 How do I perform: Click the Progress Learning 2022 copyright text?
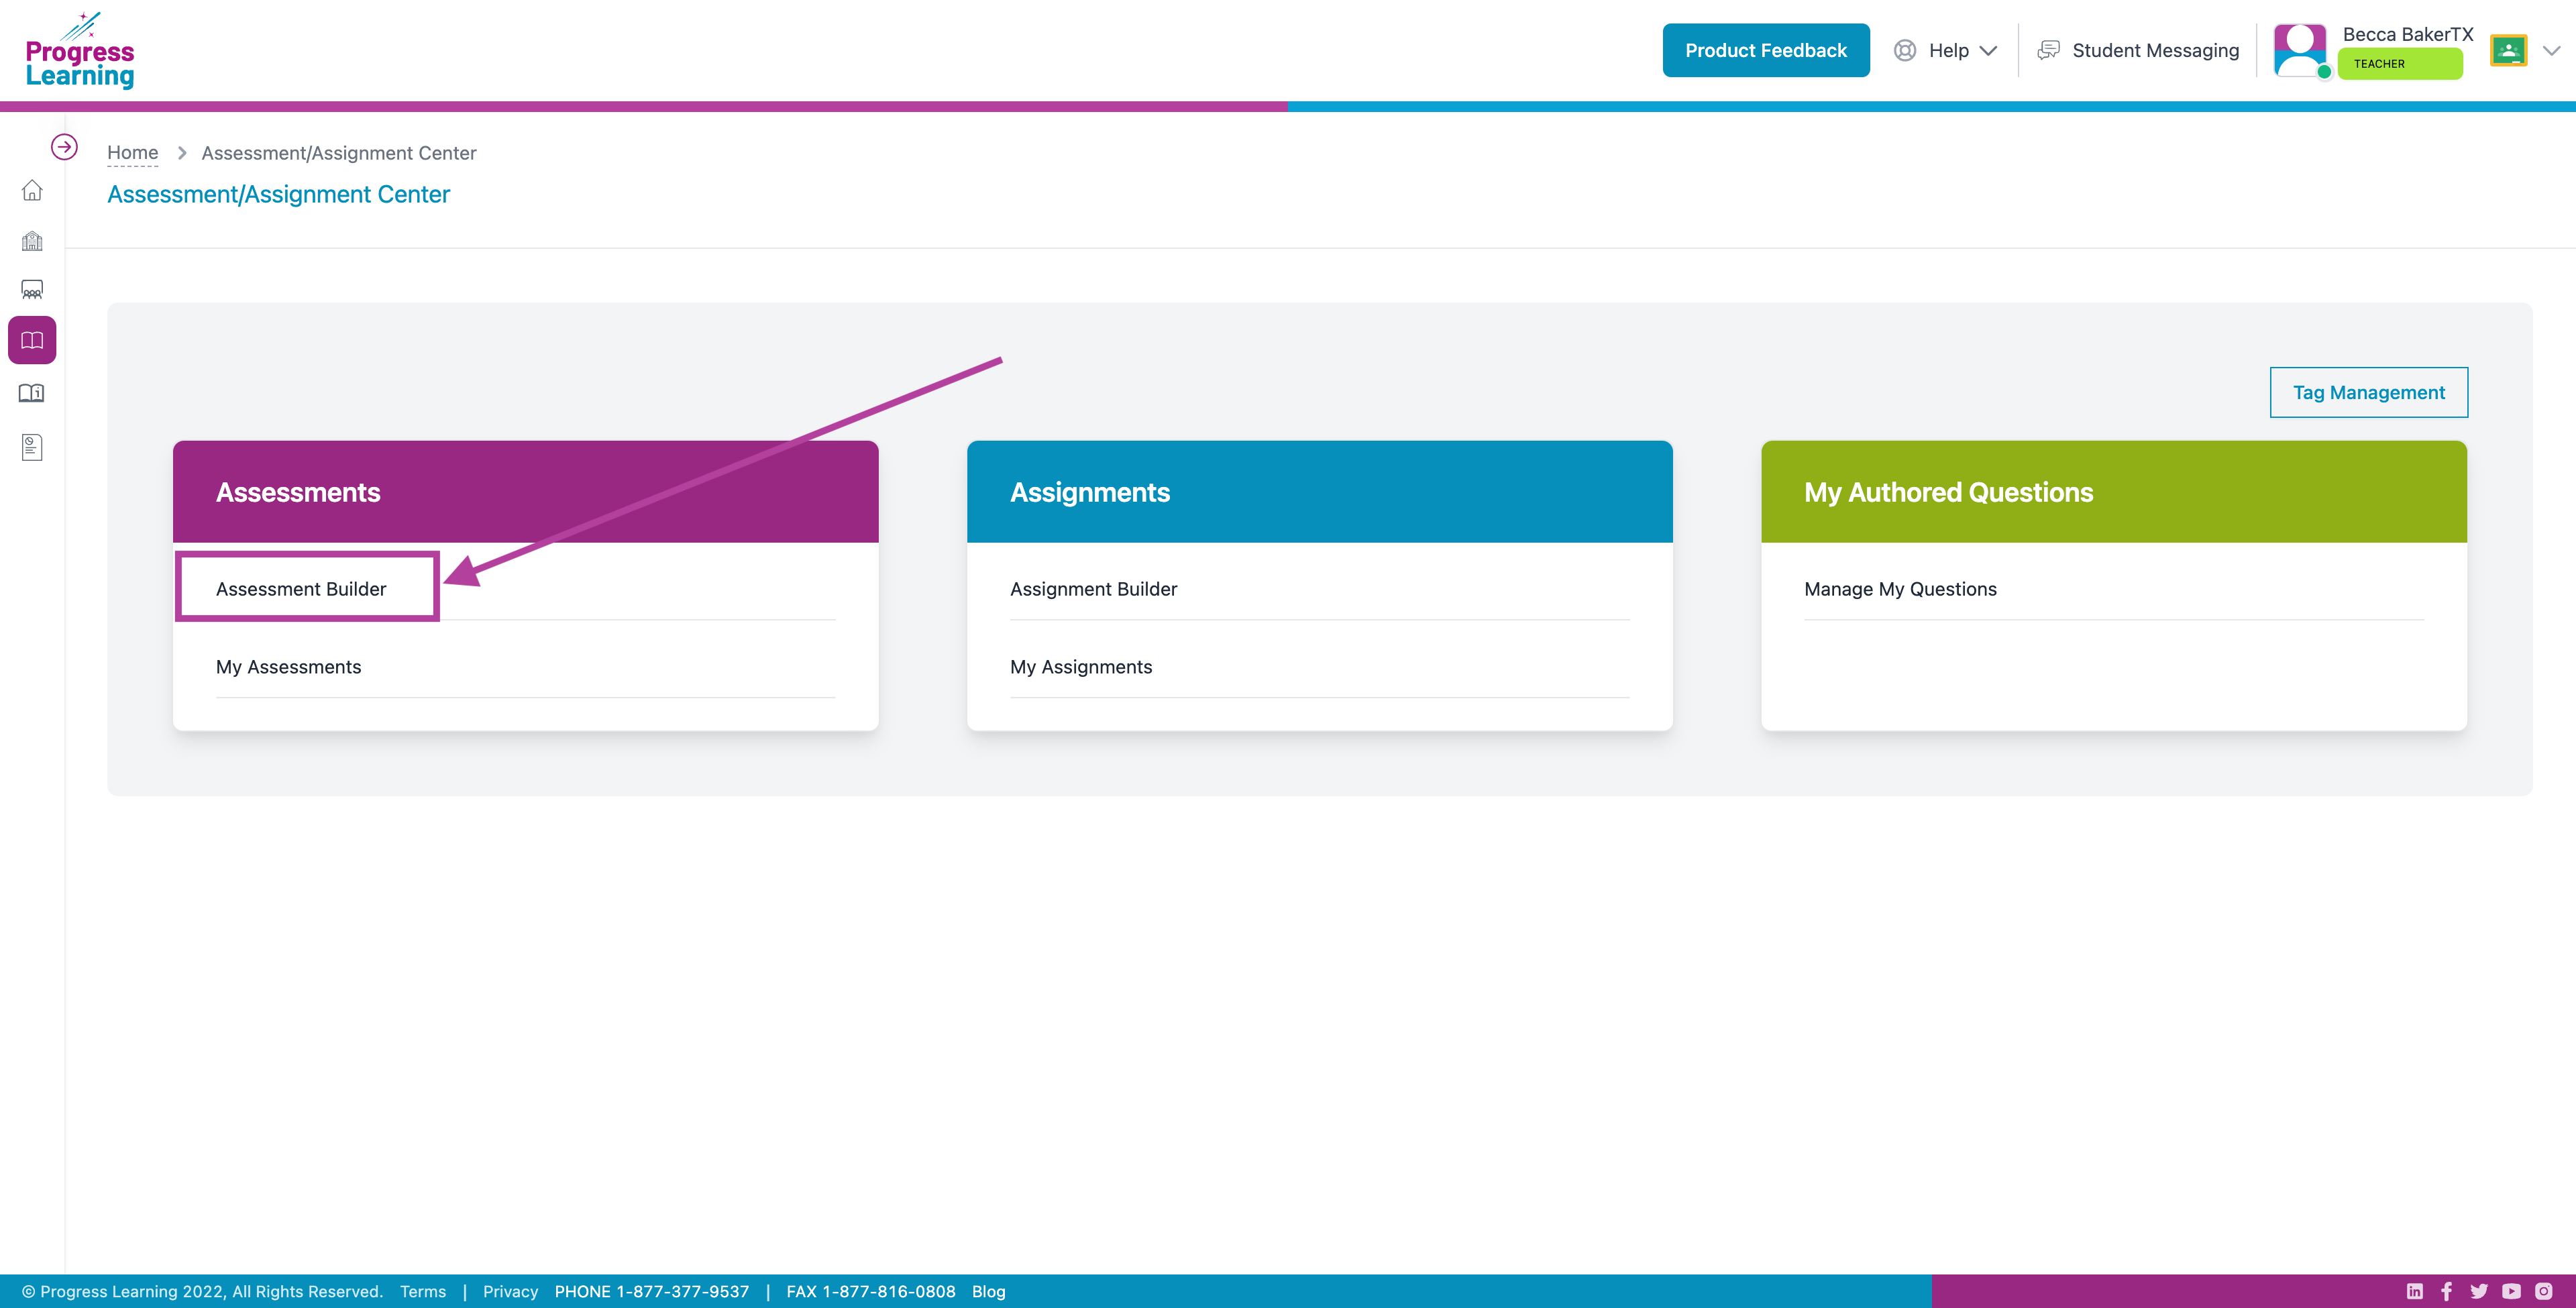click(202, 1291)
